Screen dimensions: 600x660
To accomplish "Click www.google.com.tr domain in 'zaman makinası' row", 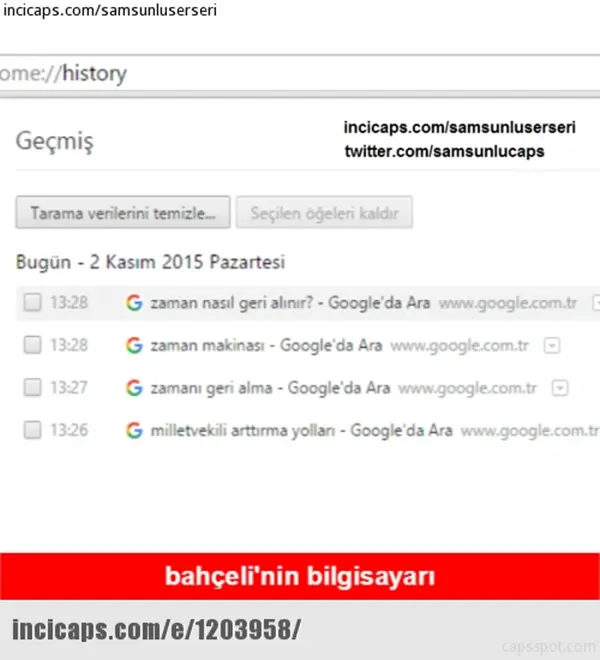I will pos(459,346).
